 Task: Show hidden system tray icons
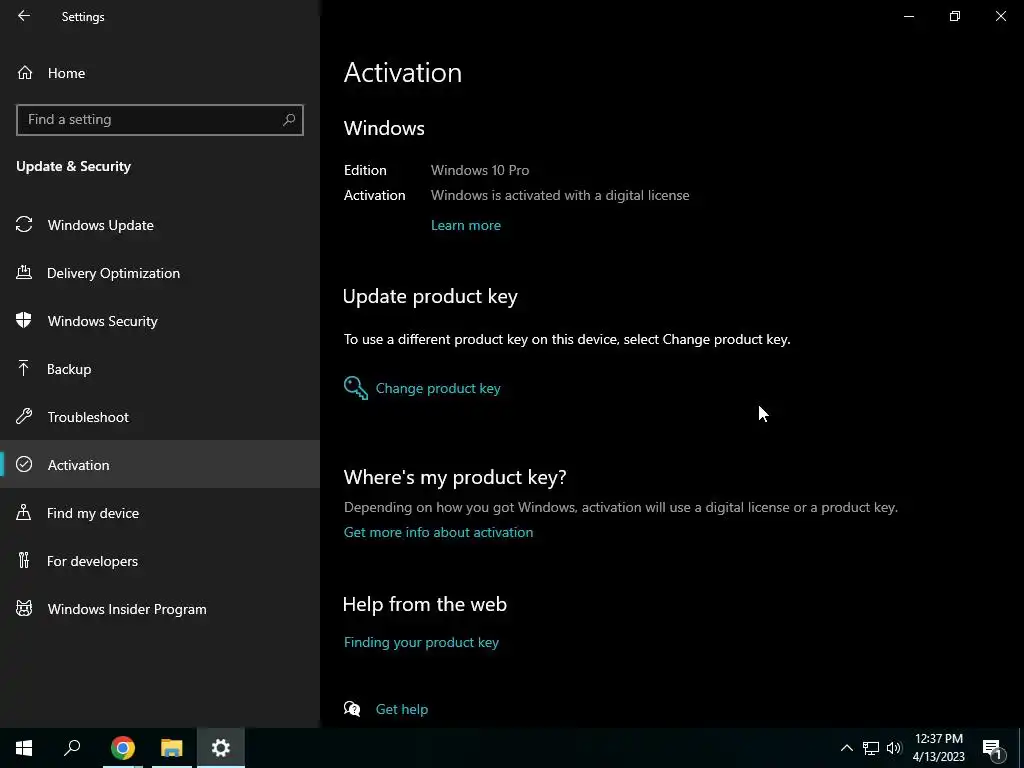(846, 748)
